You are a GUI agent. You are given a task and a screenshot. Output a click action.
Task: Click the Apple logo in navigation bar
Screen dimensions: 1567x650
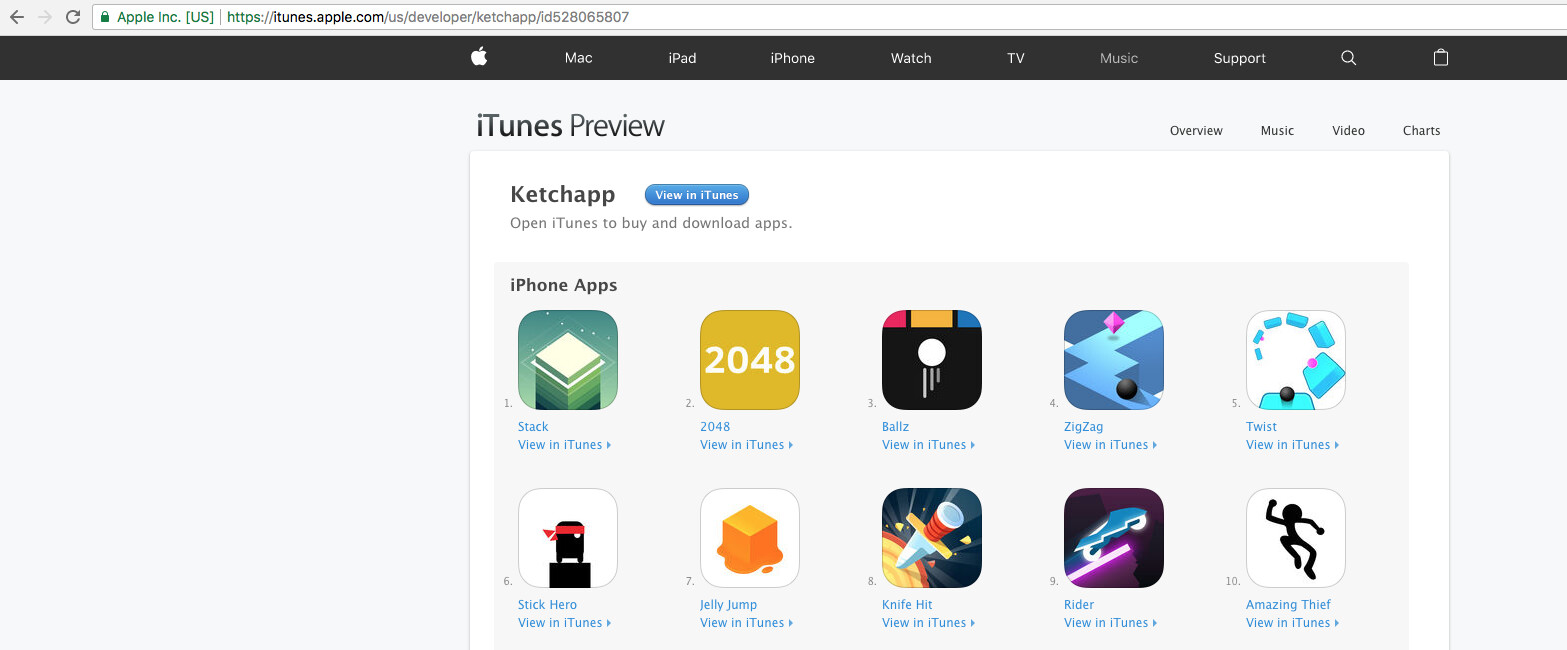coord(479,57)
